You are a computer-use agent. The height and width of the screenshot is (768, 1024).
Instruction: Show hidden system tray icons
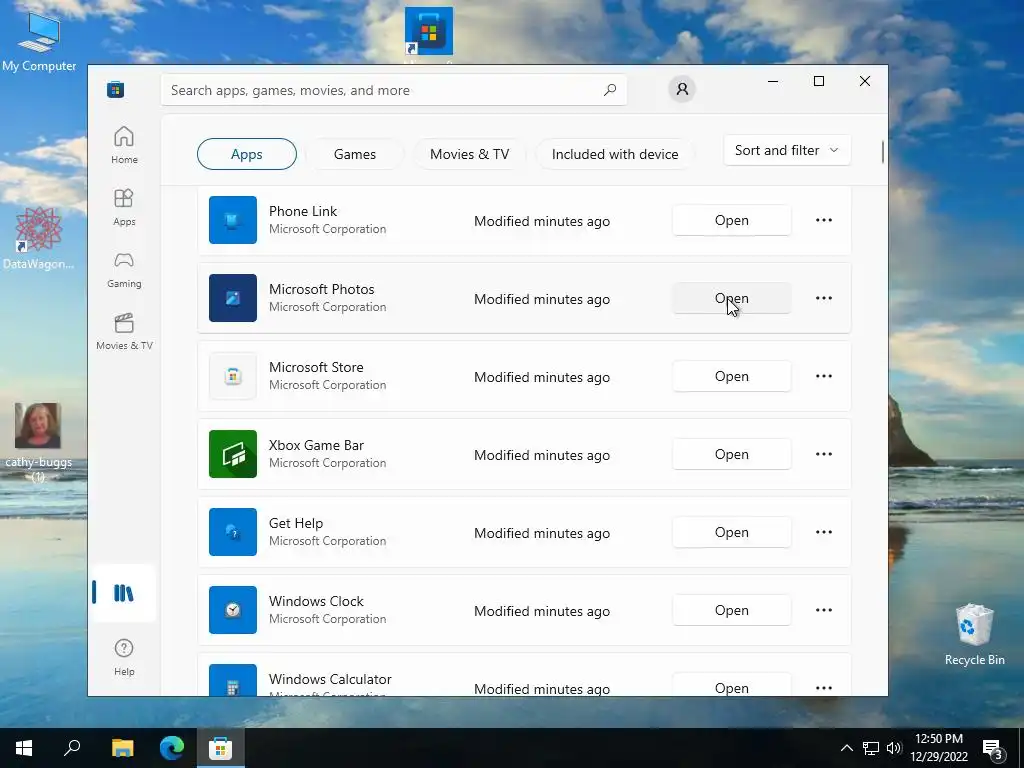[846, 748]
